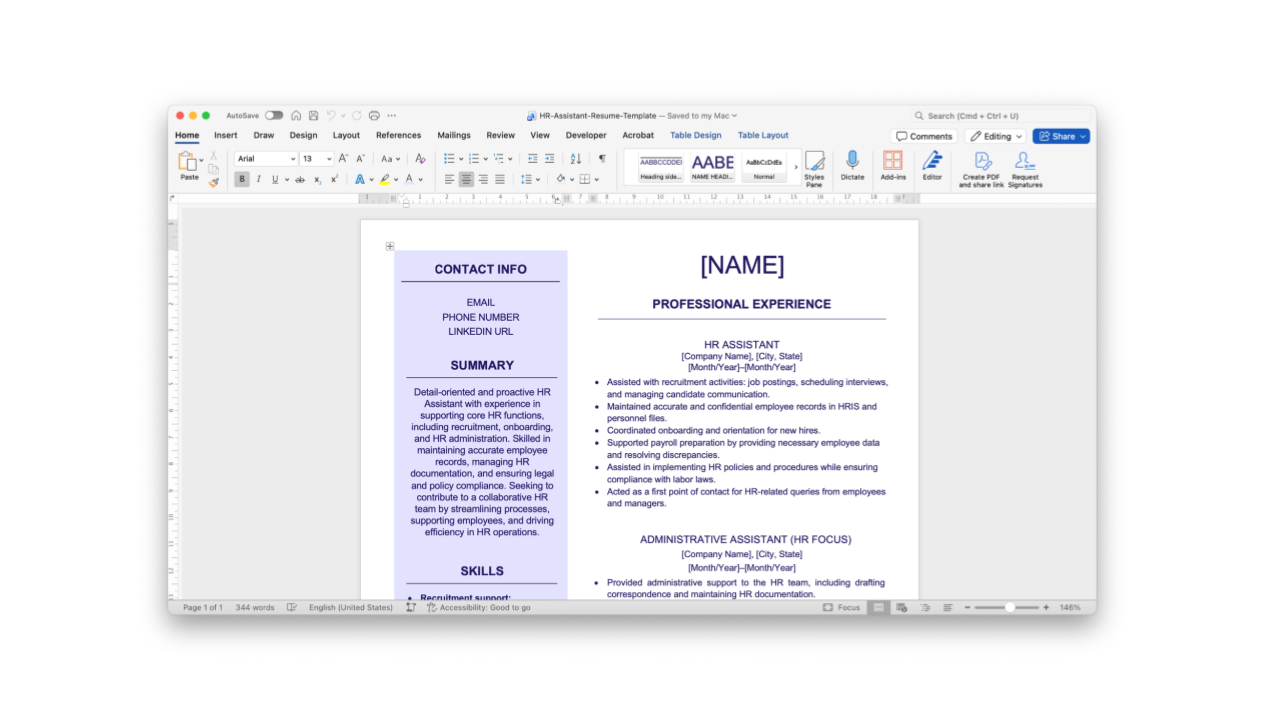
Task: Switch to the Insert tab
Action: click(225, 136)
